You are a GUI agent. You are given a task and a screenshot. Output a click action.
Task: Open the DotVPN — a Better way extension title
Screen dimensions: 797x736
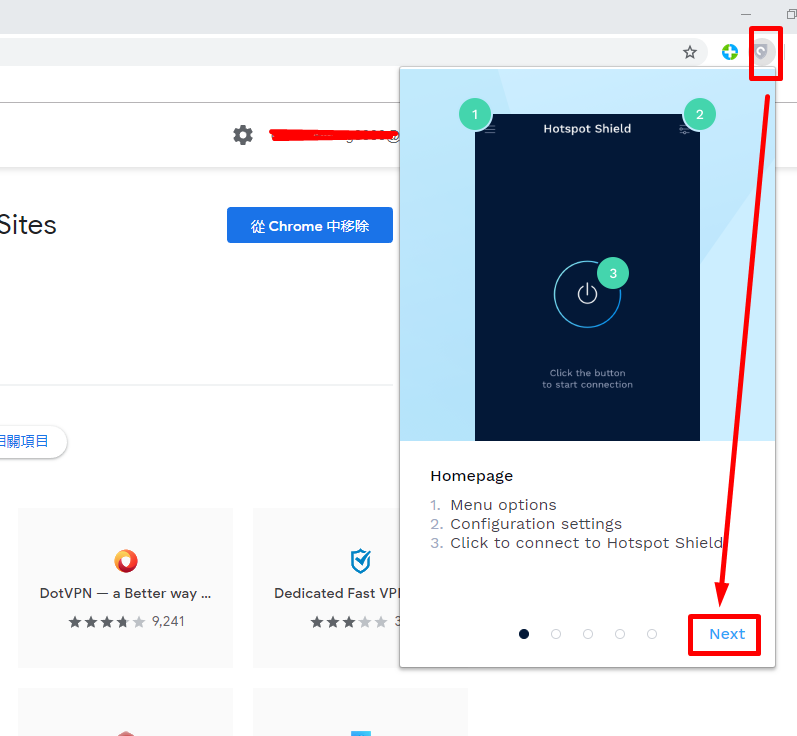coord(125,593)
